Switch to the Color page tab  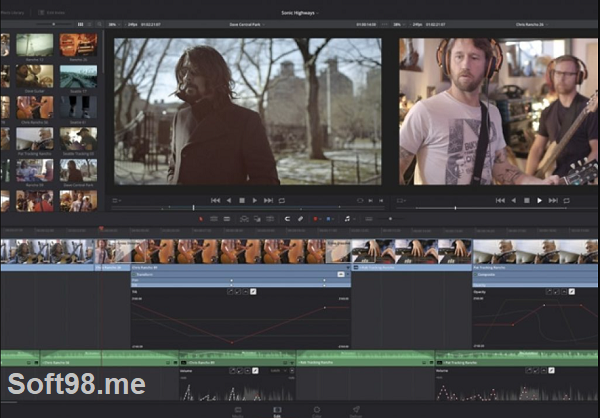point(316,412)
